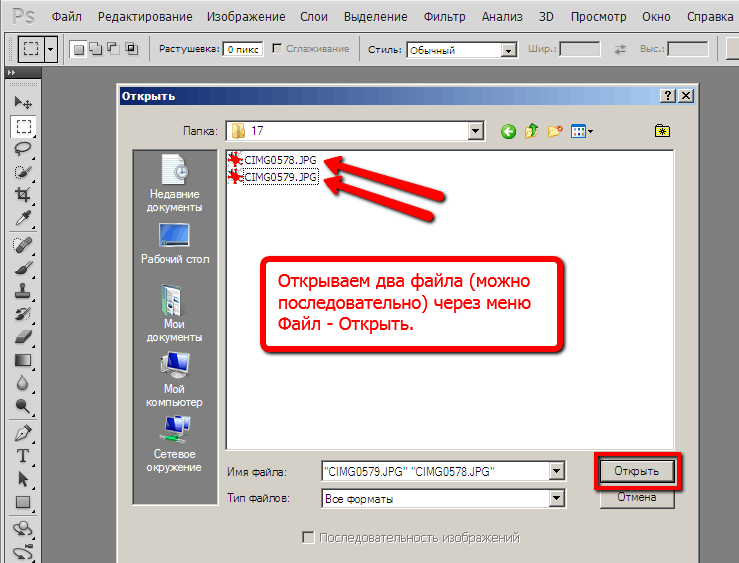Select the Horizontal Type tool

(23, 456)
